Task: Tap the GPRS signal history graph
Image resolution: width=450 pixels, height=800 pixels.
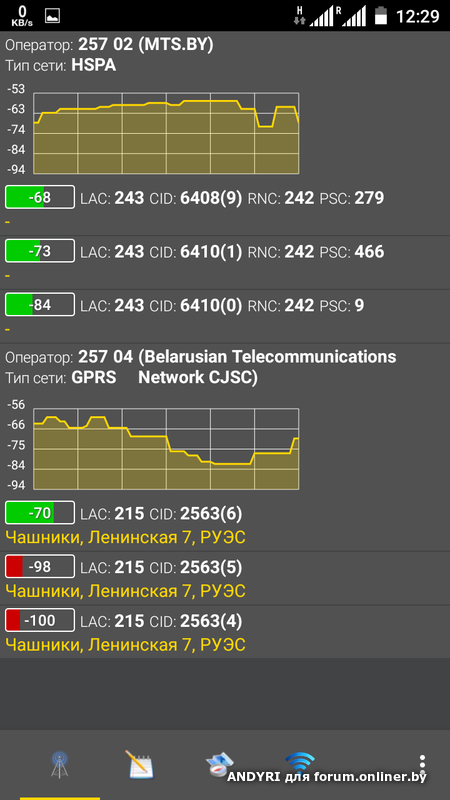Action: [166, 449]
